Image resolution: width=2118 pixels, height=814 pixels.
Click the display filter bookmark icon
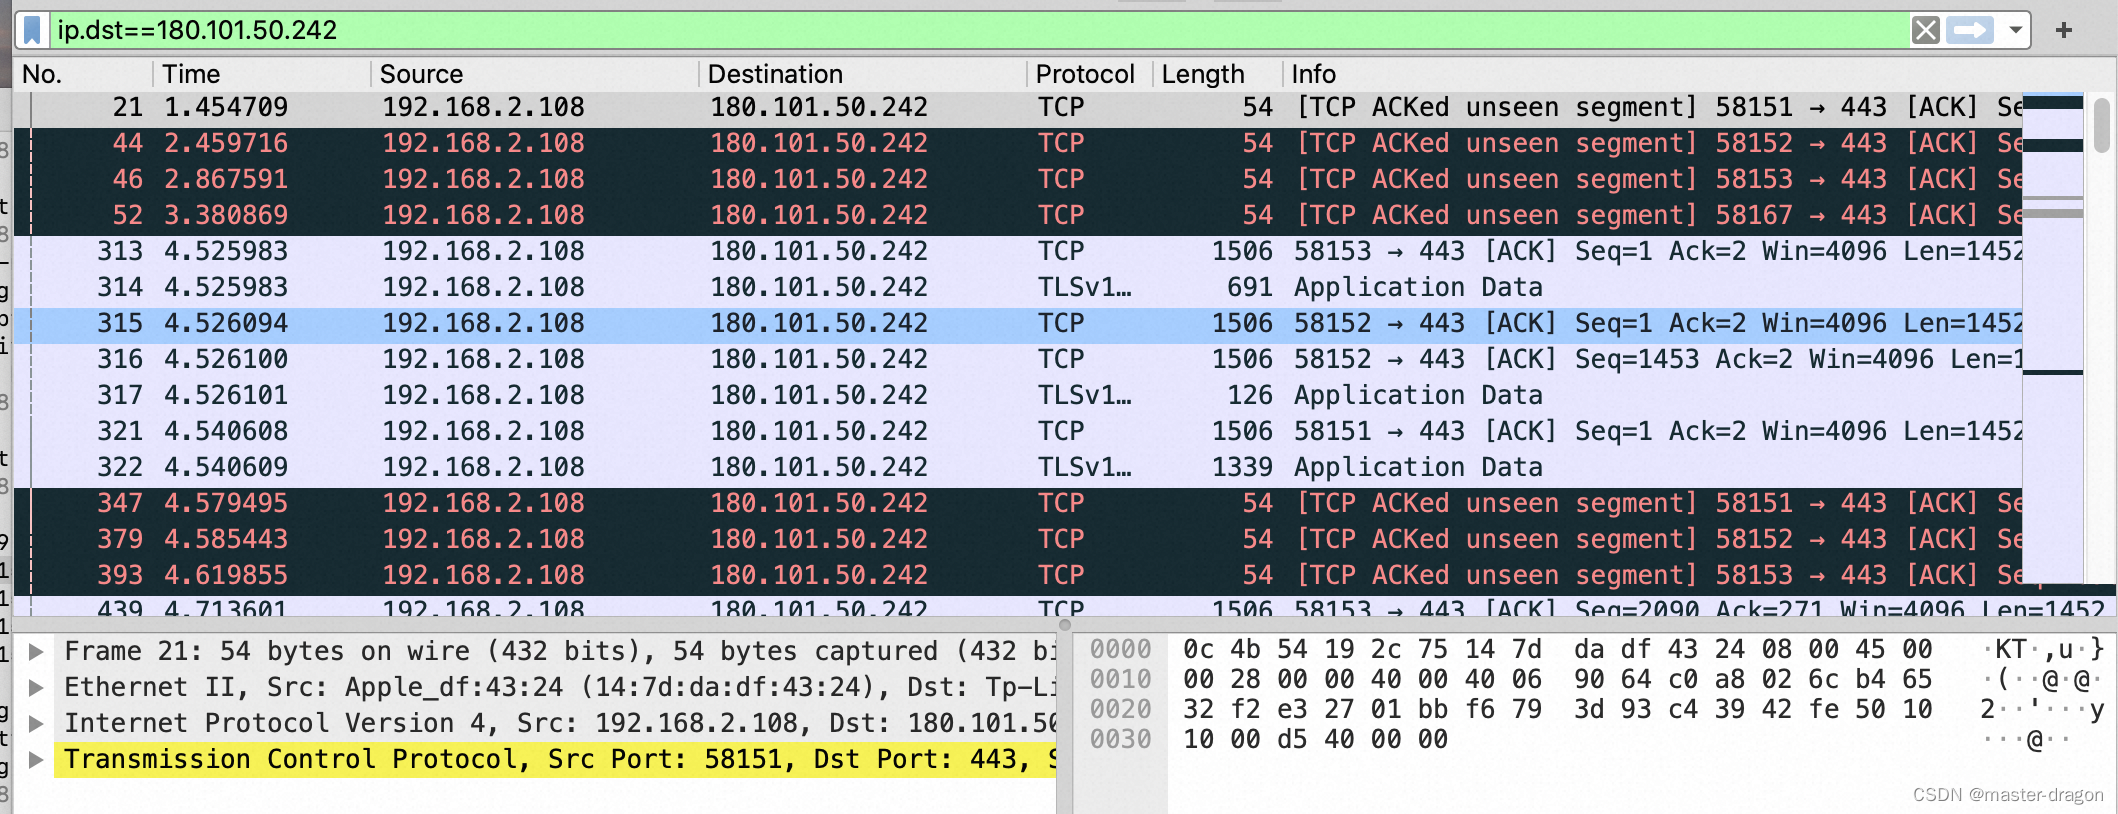pyautogui.click(x=32, y=30)
